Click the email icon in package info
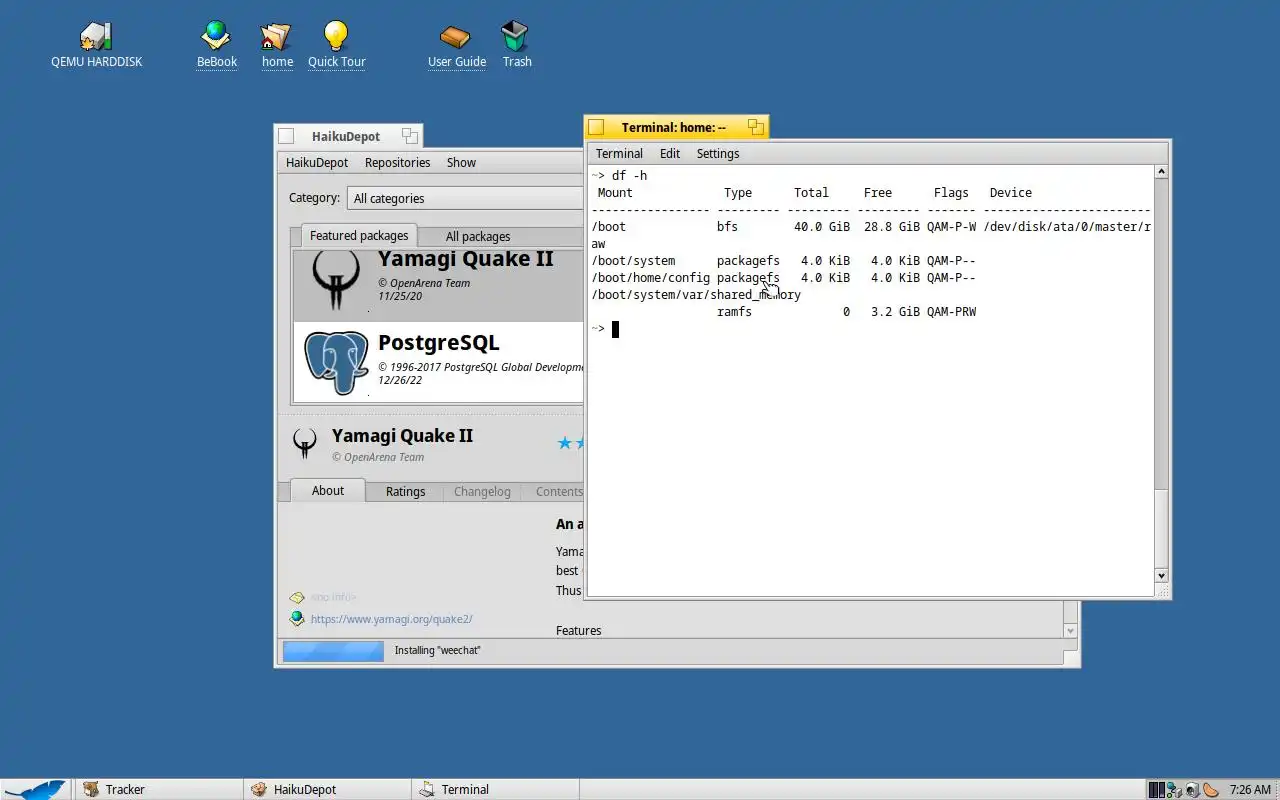The image size is (1280, 800). tap(296, 597)
